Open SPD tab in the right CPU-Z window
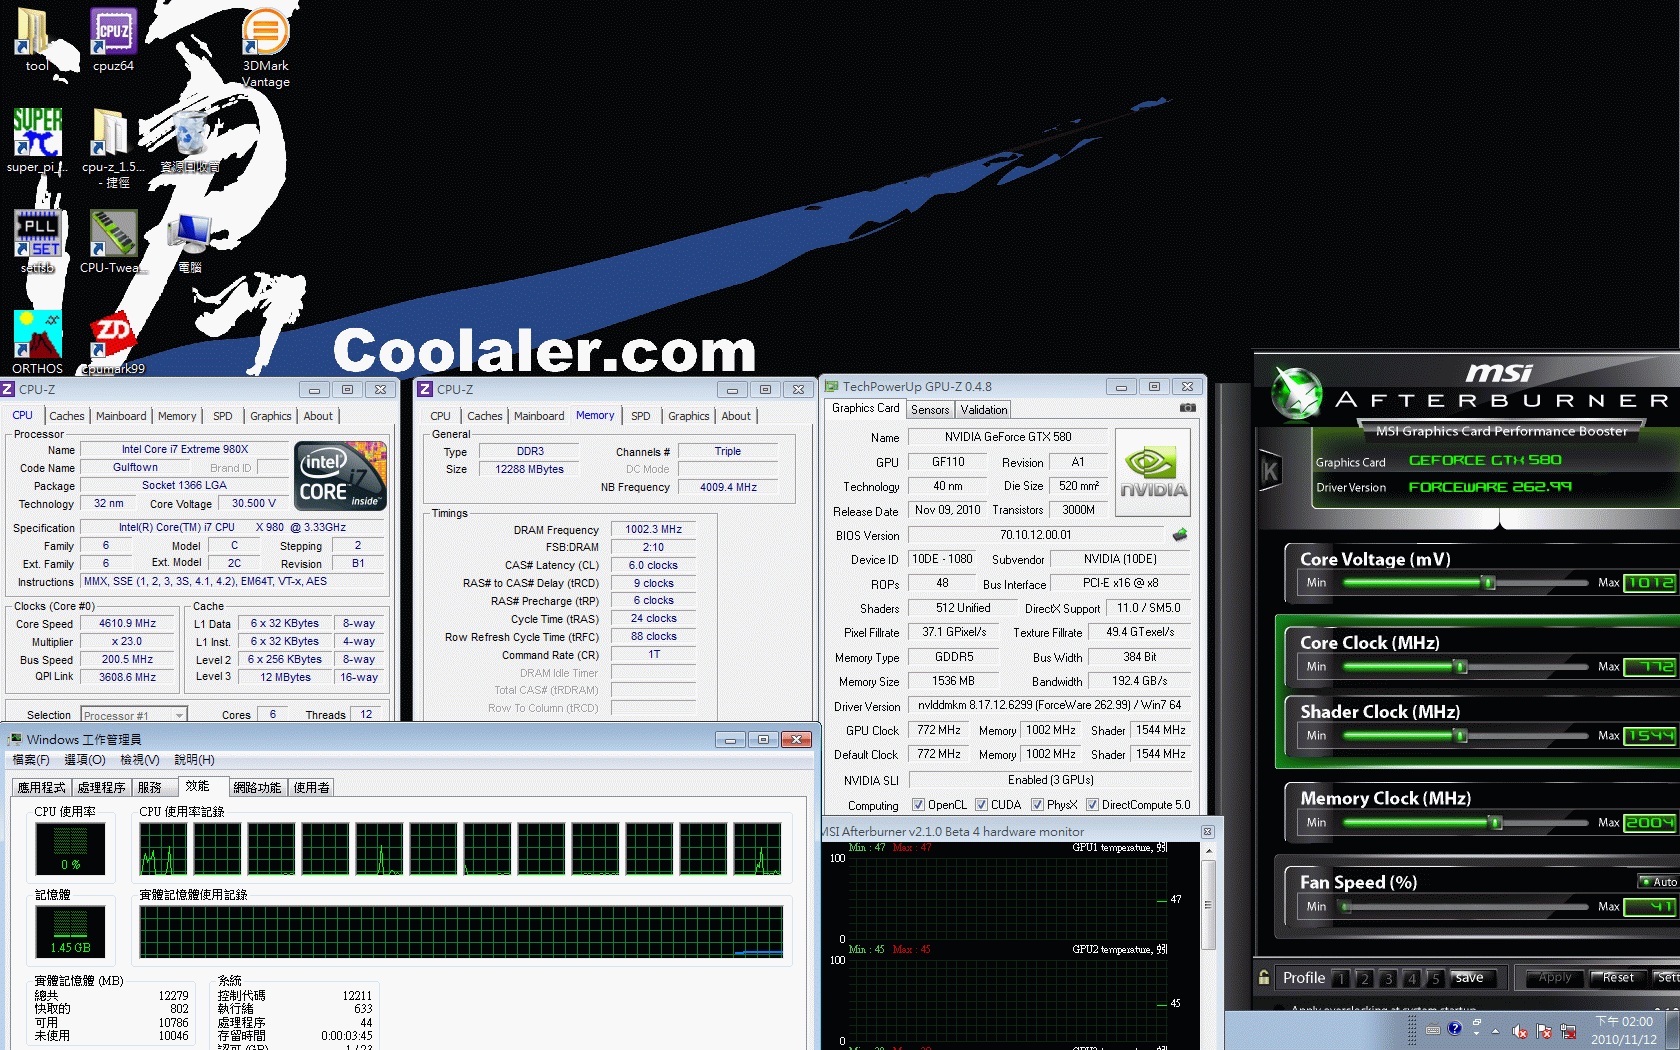This screenshot has width=1680, height=1050. click(x=641, y=416)
